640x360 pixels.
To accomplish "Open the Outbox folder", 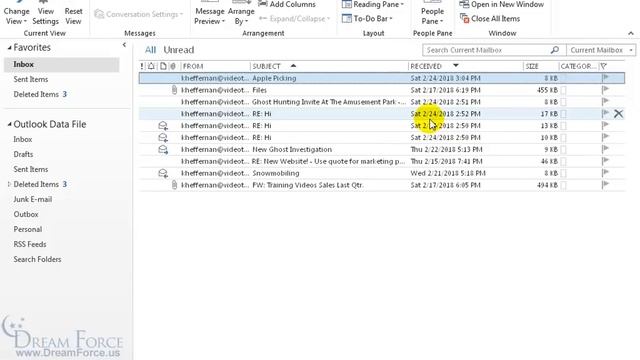I will (x=26, y=214).
